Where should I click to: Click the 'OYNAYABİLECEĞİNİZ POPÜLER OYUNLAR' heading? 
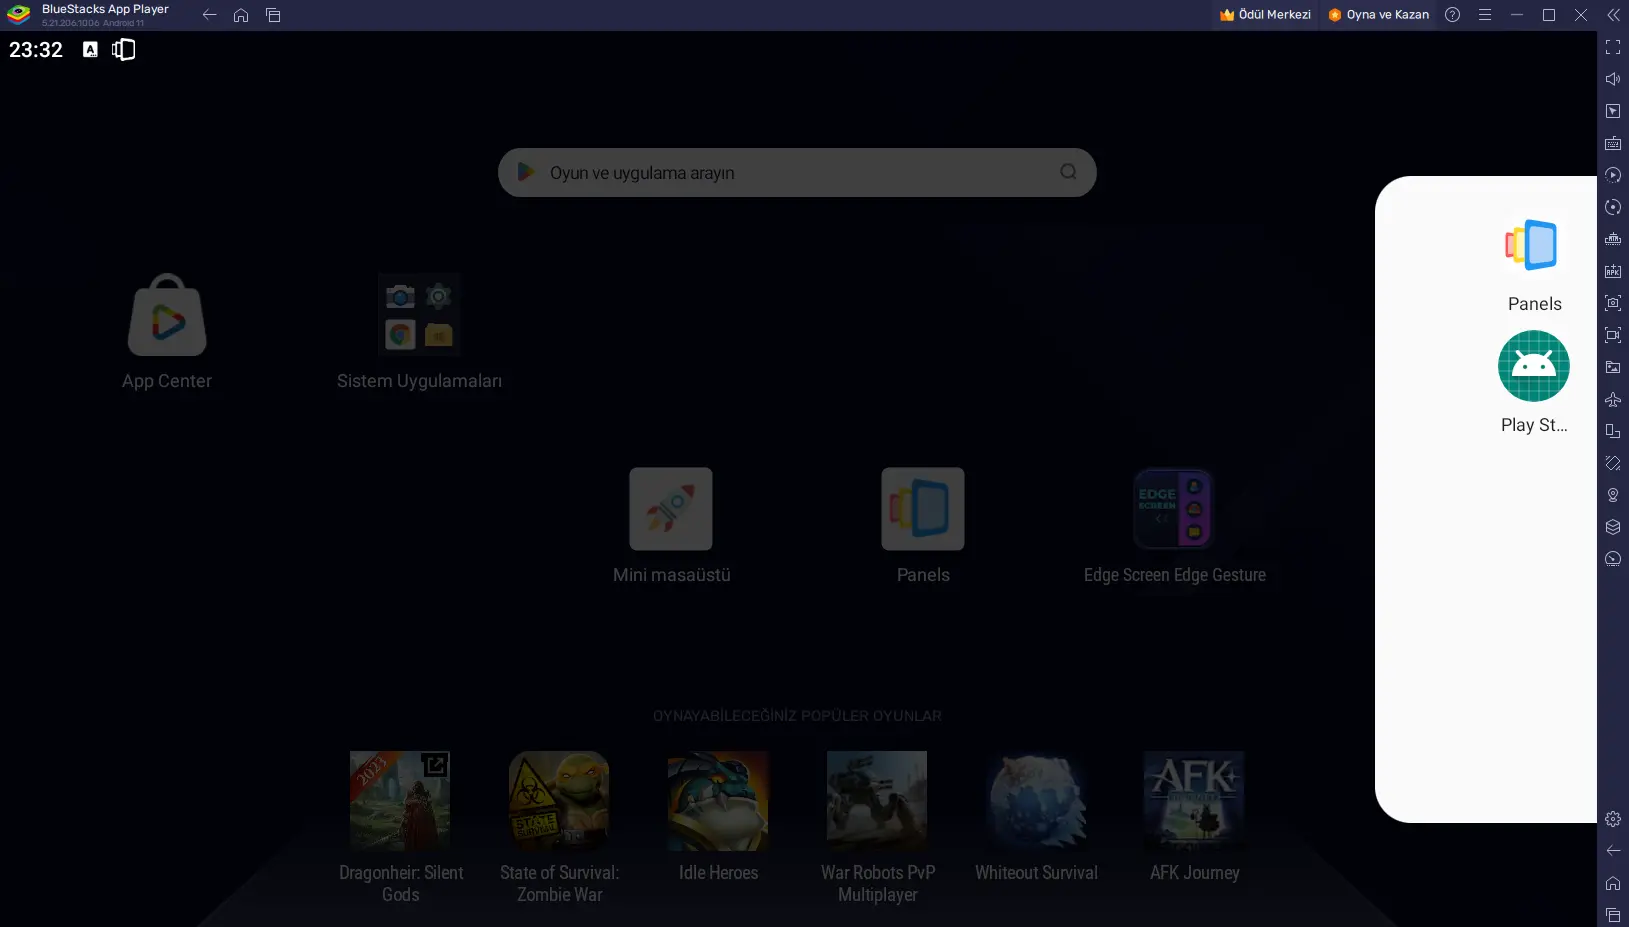point(797,716)
